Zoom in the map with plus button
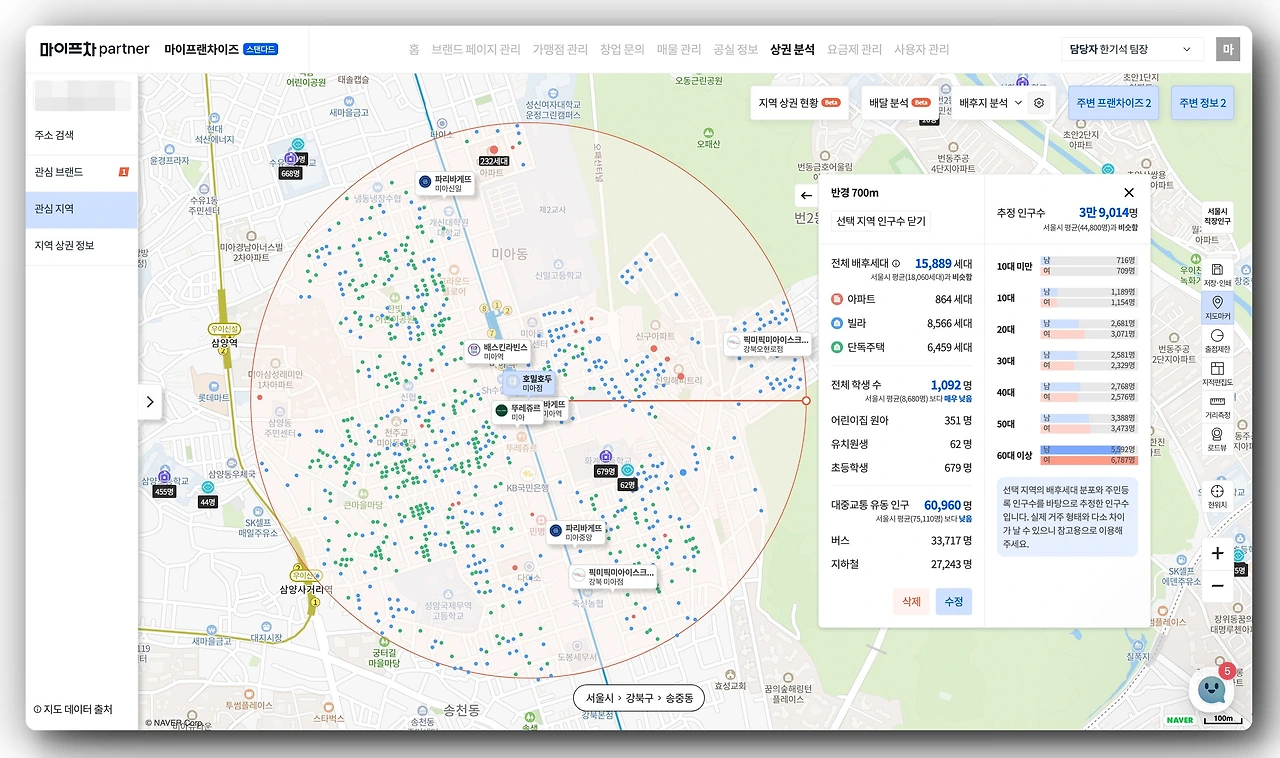The image size is (1280, 758). click(x=1217, y=553)
